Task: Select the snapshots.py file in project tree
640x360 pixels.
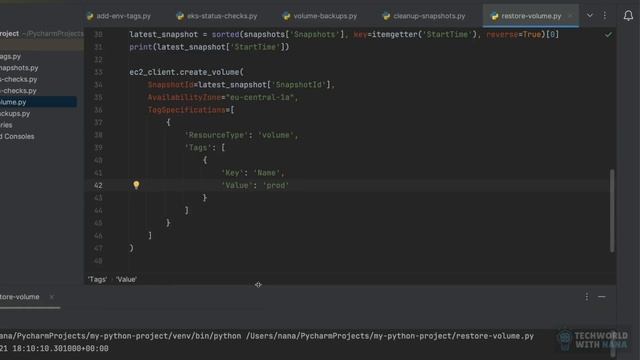Action: click(19, 68)
